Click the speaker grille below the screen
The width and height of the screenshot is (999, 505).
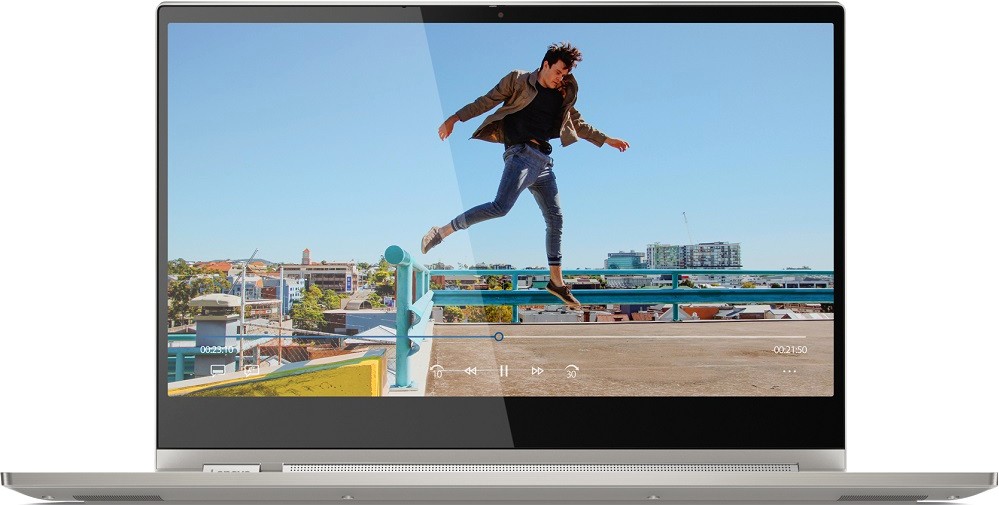540,468
